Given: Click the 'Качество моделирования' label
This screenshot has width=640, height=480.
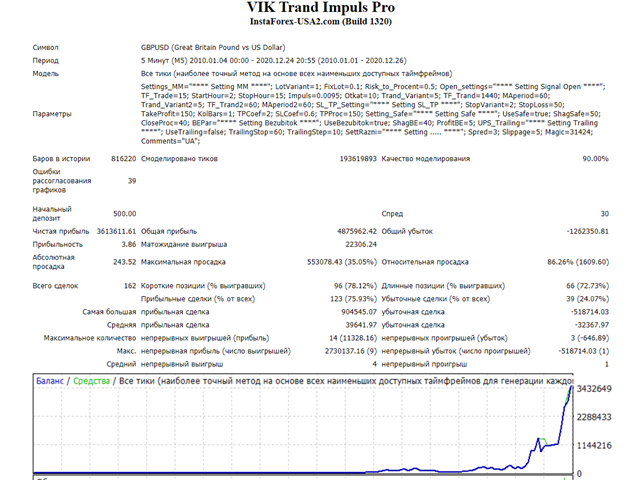Looking at the screenshot, I should pos(426,158).
